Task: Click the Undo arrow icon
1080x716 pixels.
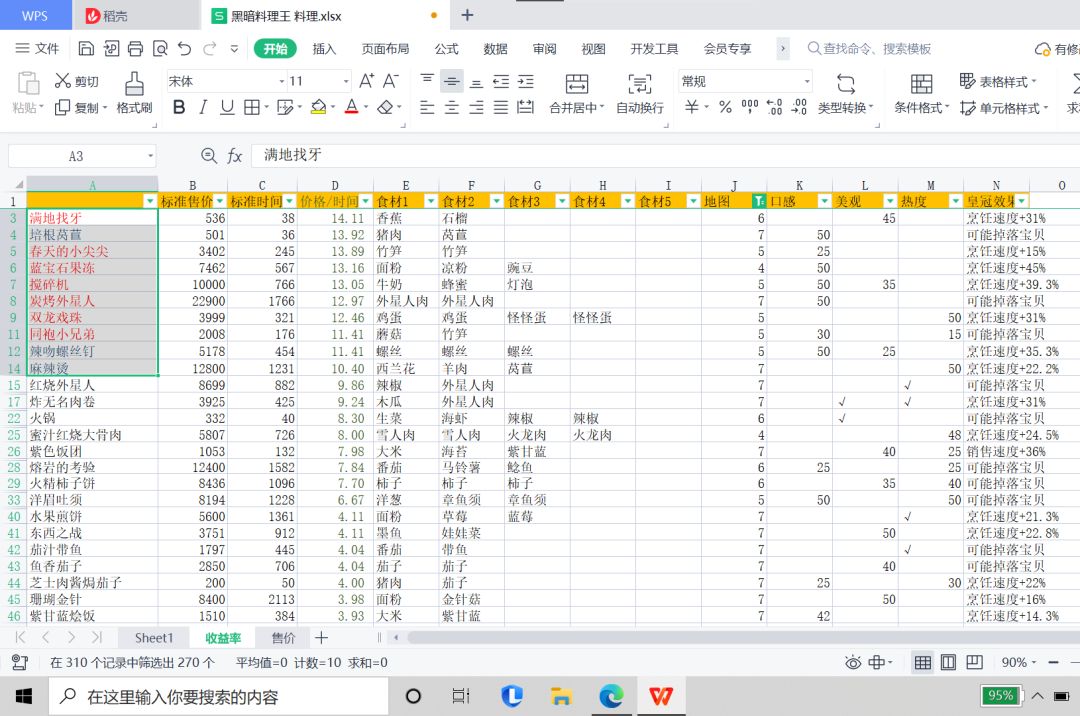Action: pyautogui.click(x=184, y=48)
